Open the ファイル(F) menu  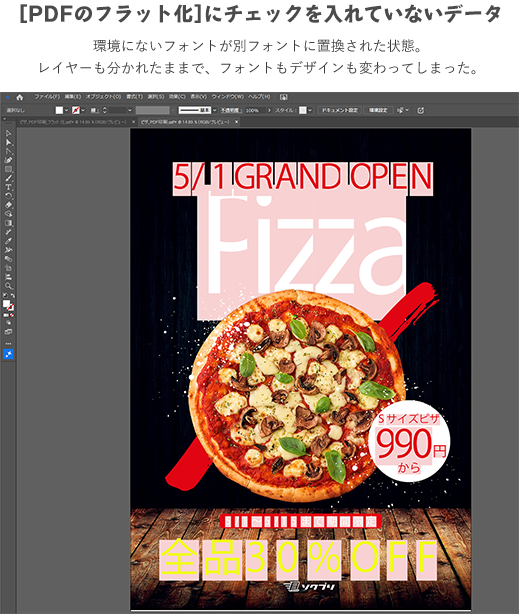click(47, 97)
